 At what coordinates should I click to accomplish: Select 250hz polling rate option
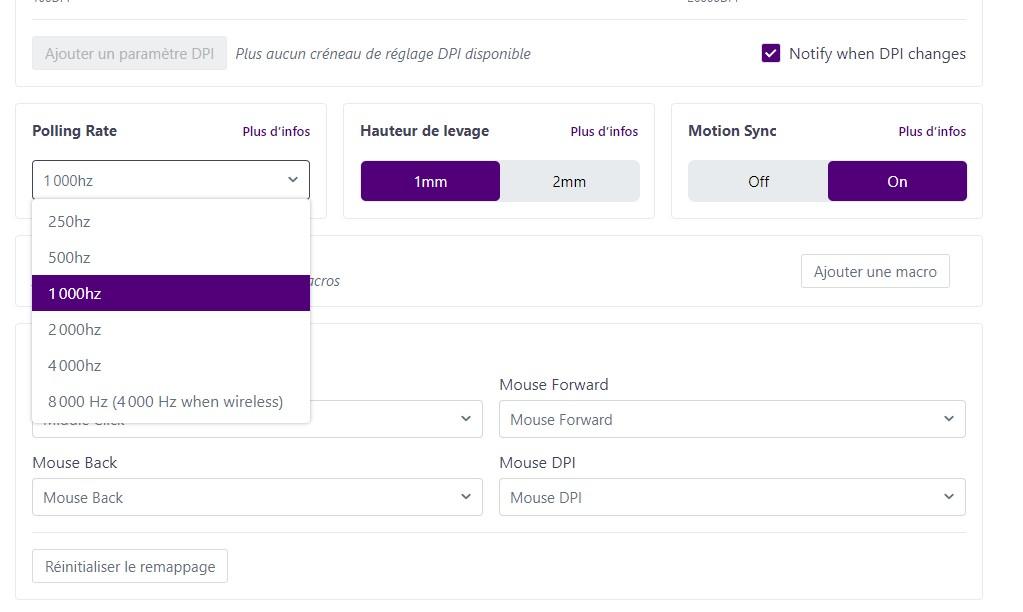pyautogui.click(x=170, y=222)
